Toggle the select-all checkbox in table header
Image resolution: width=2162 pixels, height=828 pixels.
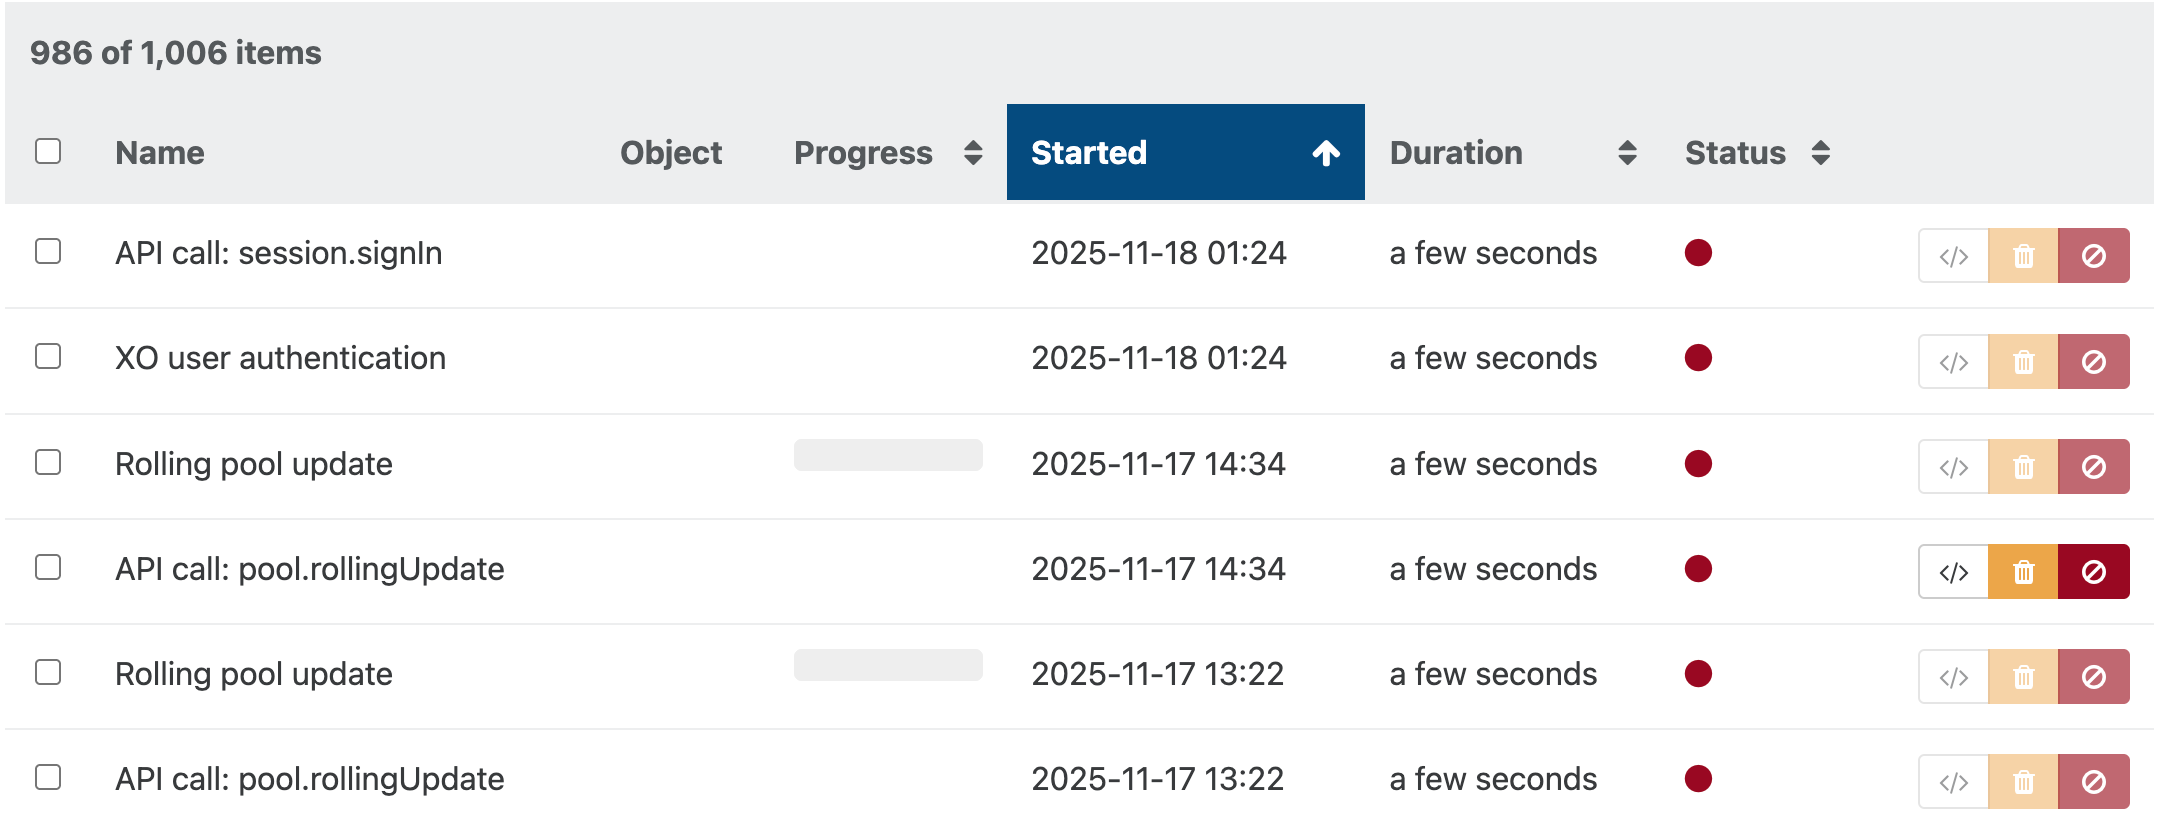[x=48, y=151]
